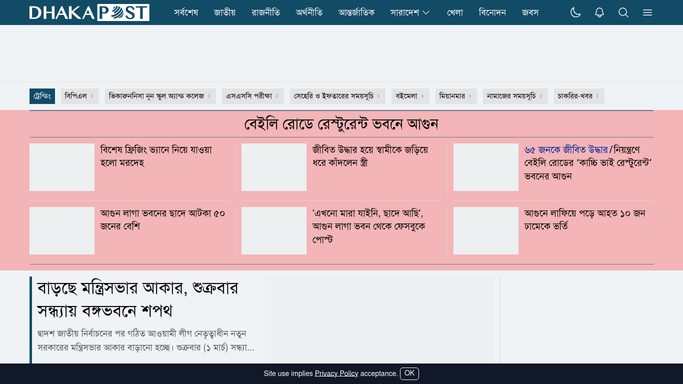Open জীবিত উদ্ধার হয়ে স্বামীকে জড়িয়ে article
This screenshot has width=683, height=384.
pyautogui.click(x=370, y=156)
